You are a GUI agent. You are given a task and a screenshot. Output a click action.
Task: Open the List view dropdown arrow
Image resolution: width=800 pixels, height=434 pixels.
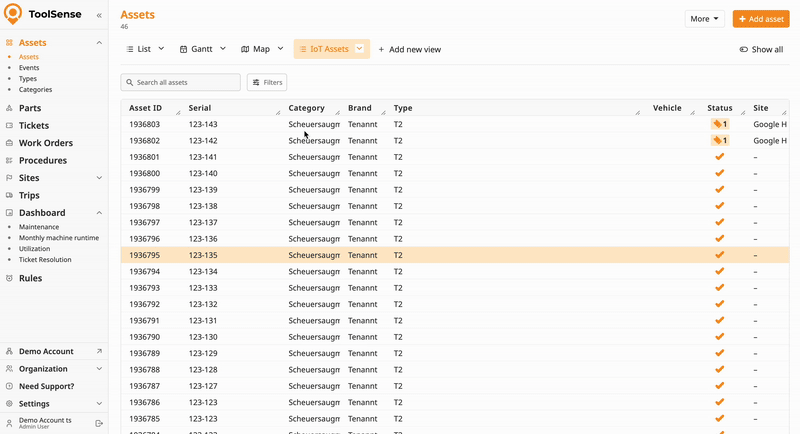tap(161, 49)
